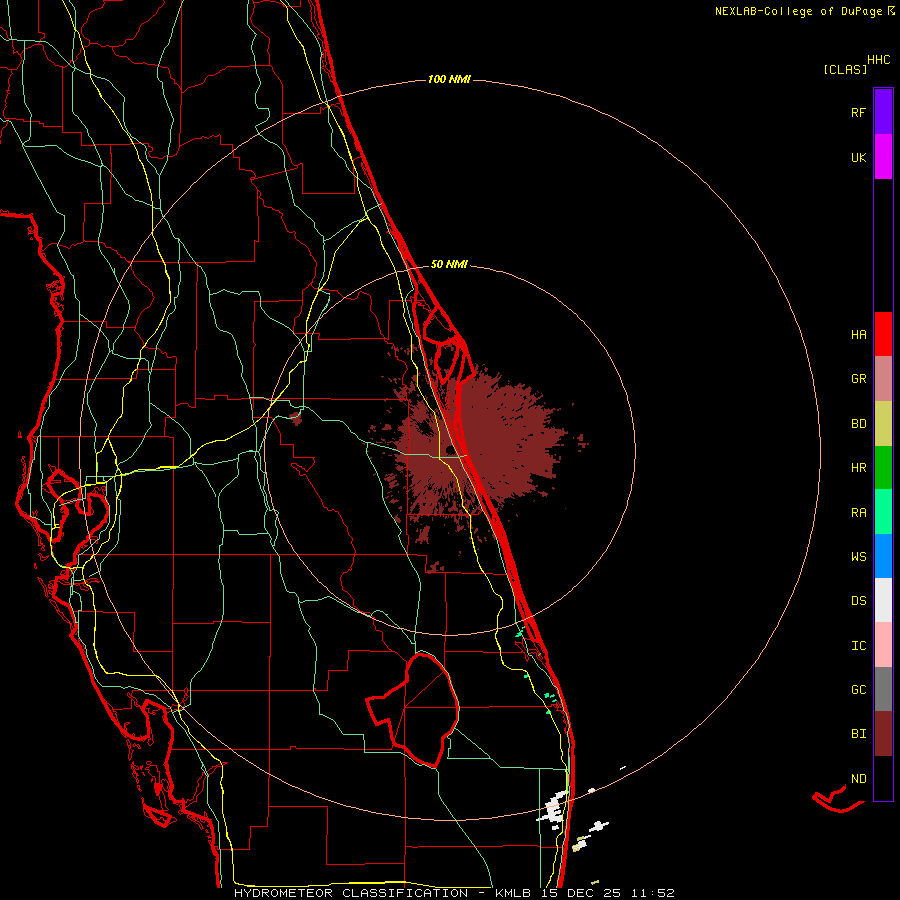Image resolution: width=900 pixels, height=900 pixels.
Task: Select the BD yellow legend swatch
Action: [x=883, y=424]
